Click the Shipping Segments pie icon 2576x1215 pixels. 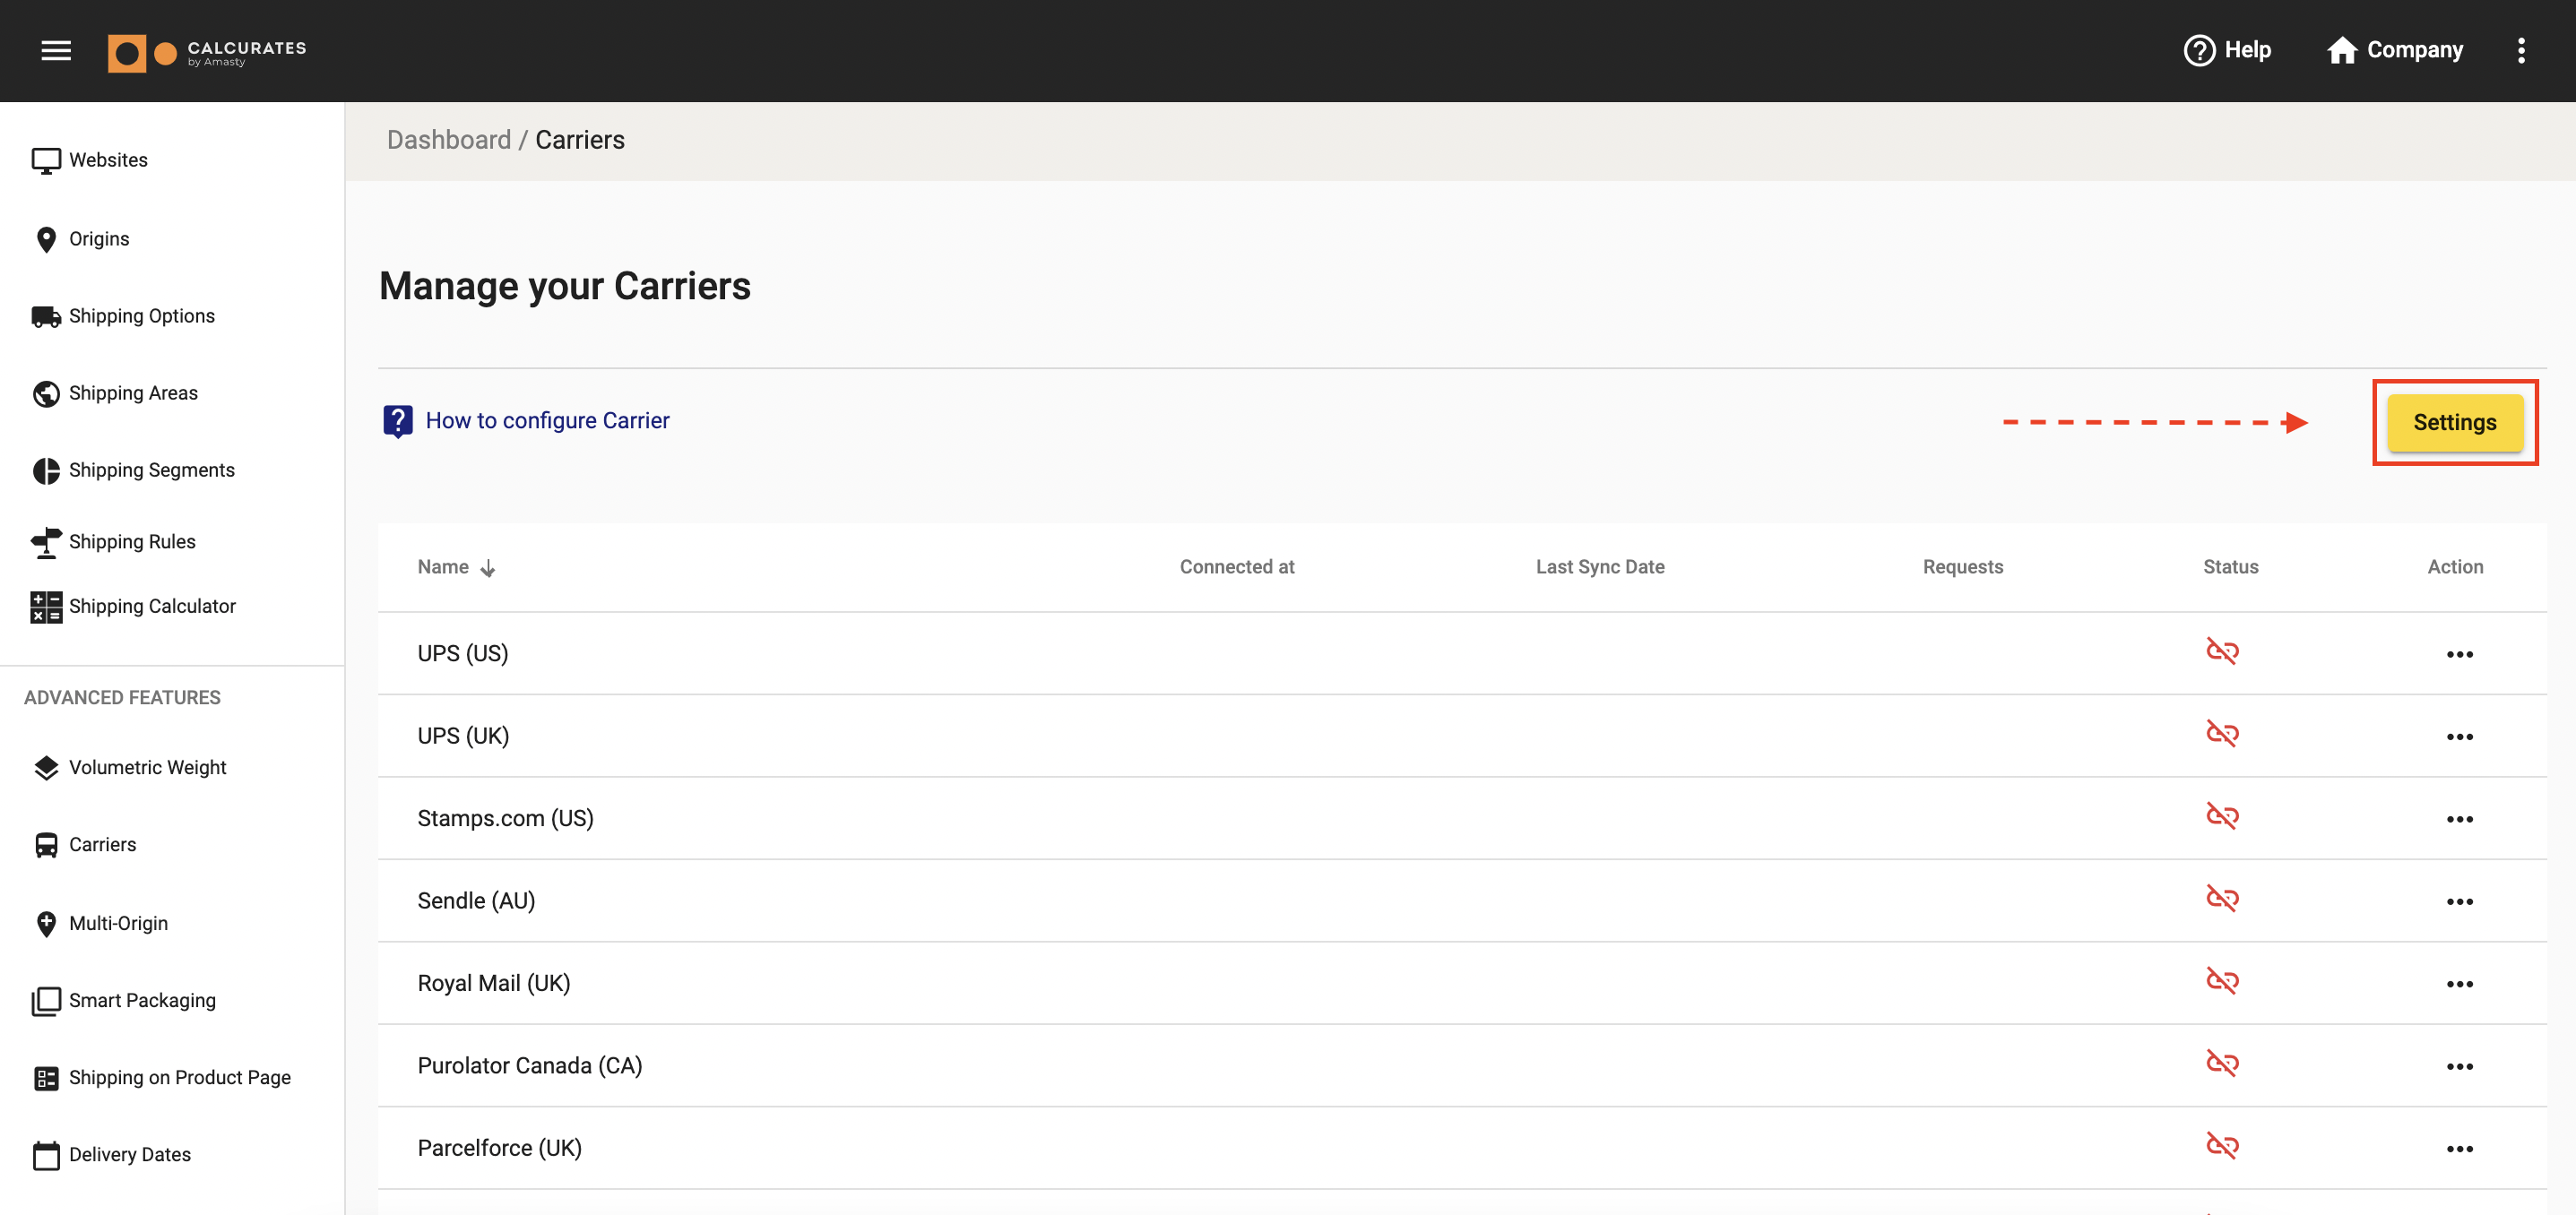pyautogui.click(x=46, y=471)
